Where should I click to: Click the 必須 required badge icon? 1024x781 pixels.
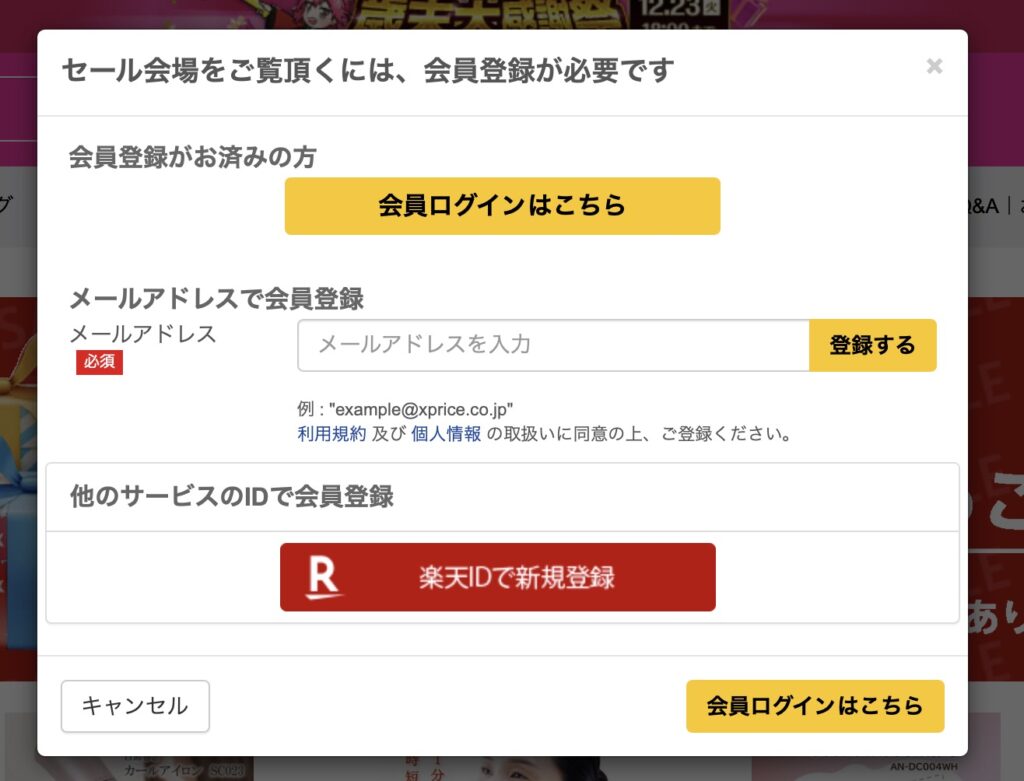click(x=99, y=363)
